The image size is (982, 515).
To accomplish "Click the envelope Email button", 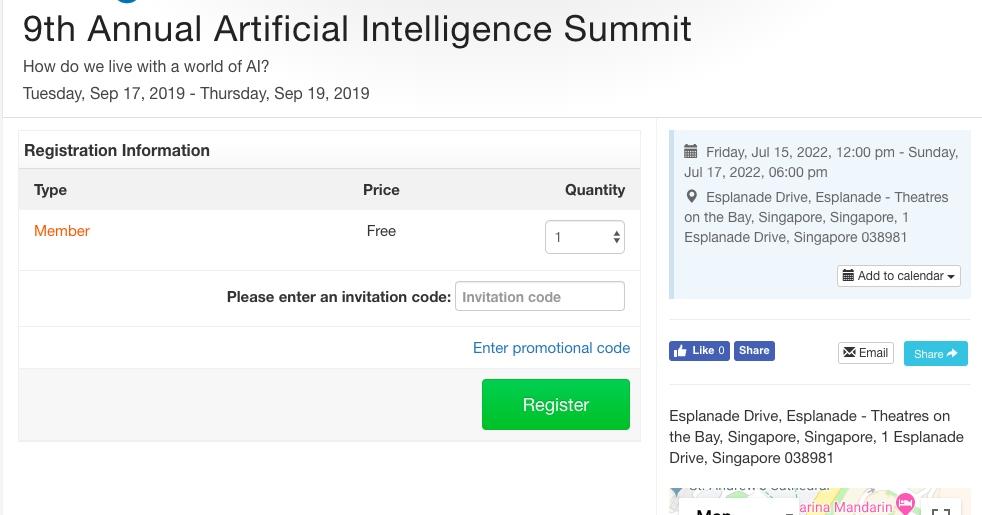I will (x=866, y=353).
